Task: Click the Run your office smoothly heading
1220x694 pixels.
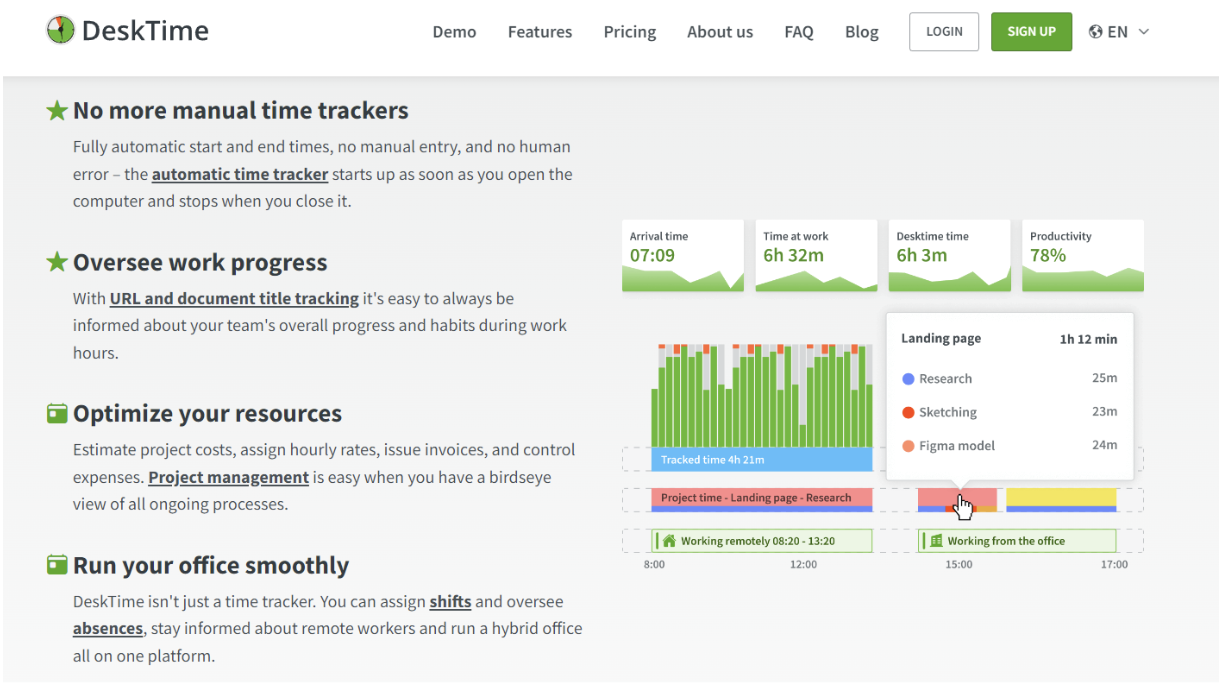Action: 211,565
